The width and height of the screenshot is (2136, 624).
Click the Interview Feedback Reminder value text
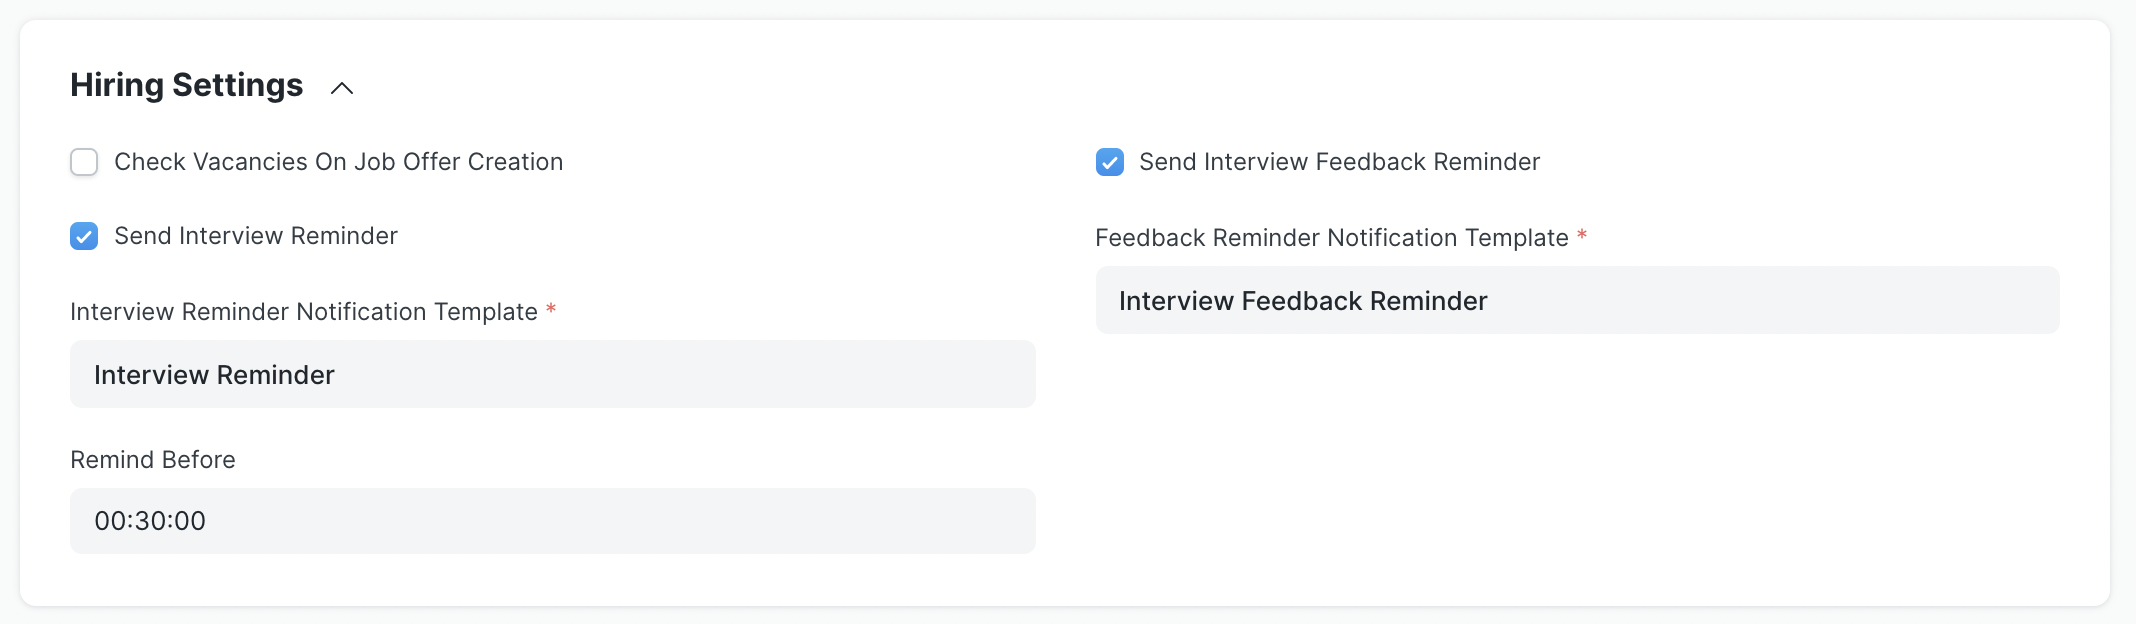[x=1303, y=301]
